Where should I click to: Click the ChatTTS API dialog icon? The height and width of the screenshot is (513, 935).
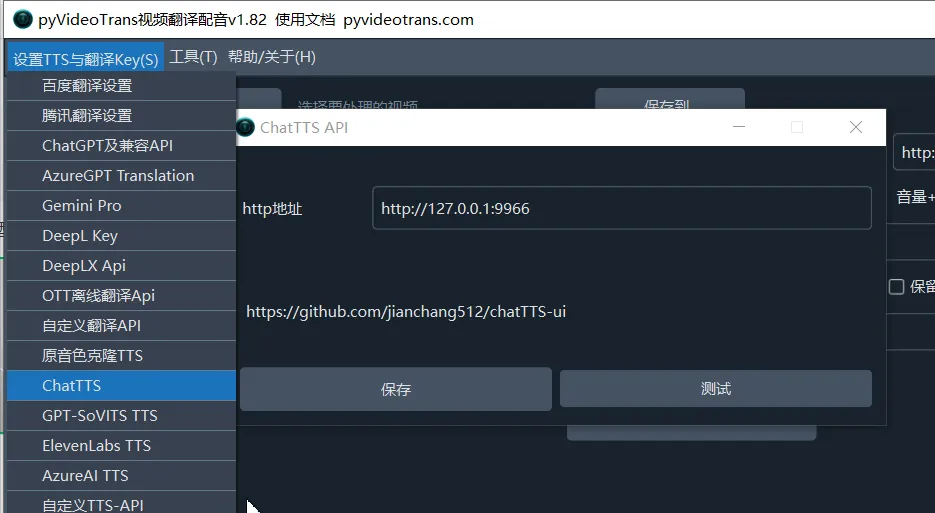[x=245, y=127]
